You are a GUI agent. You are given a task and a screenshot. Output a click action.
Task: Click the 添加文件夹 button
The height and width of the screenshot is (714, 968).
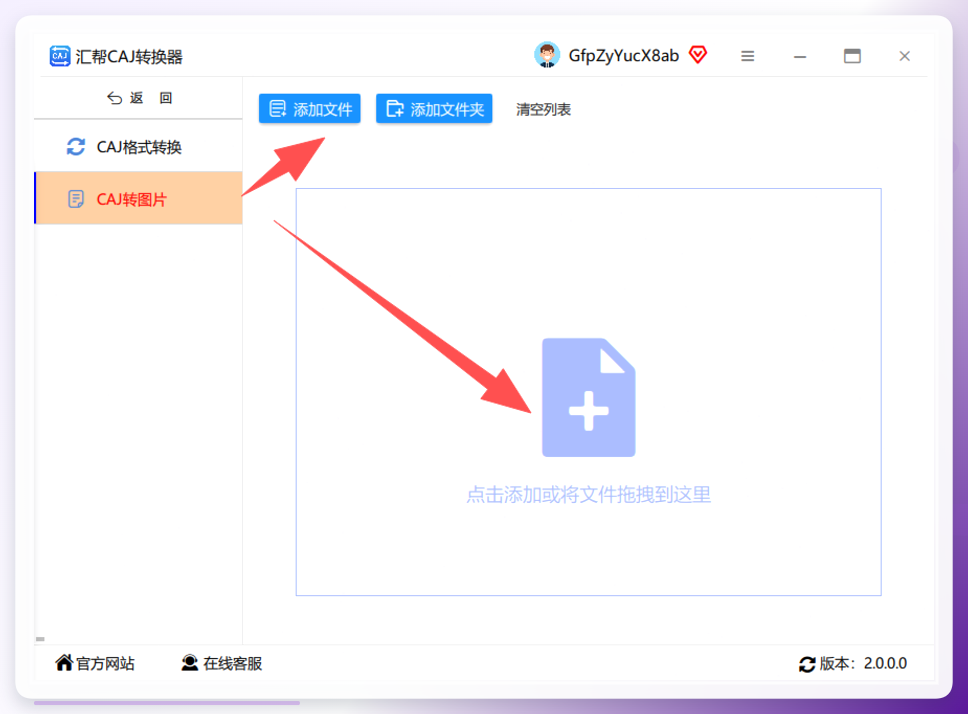click(x=434, y=109)
